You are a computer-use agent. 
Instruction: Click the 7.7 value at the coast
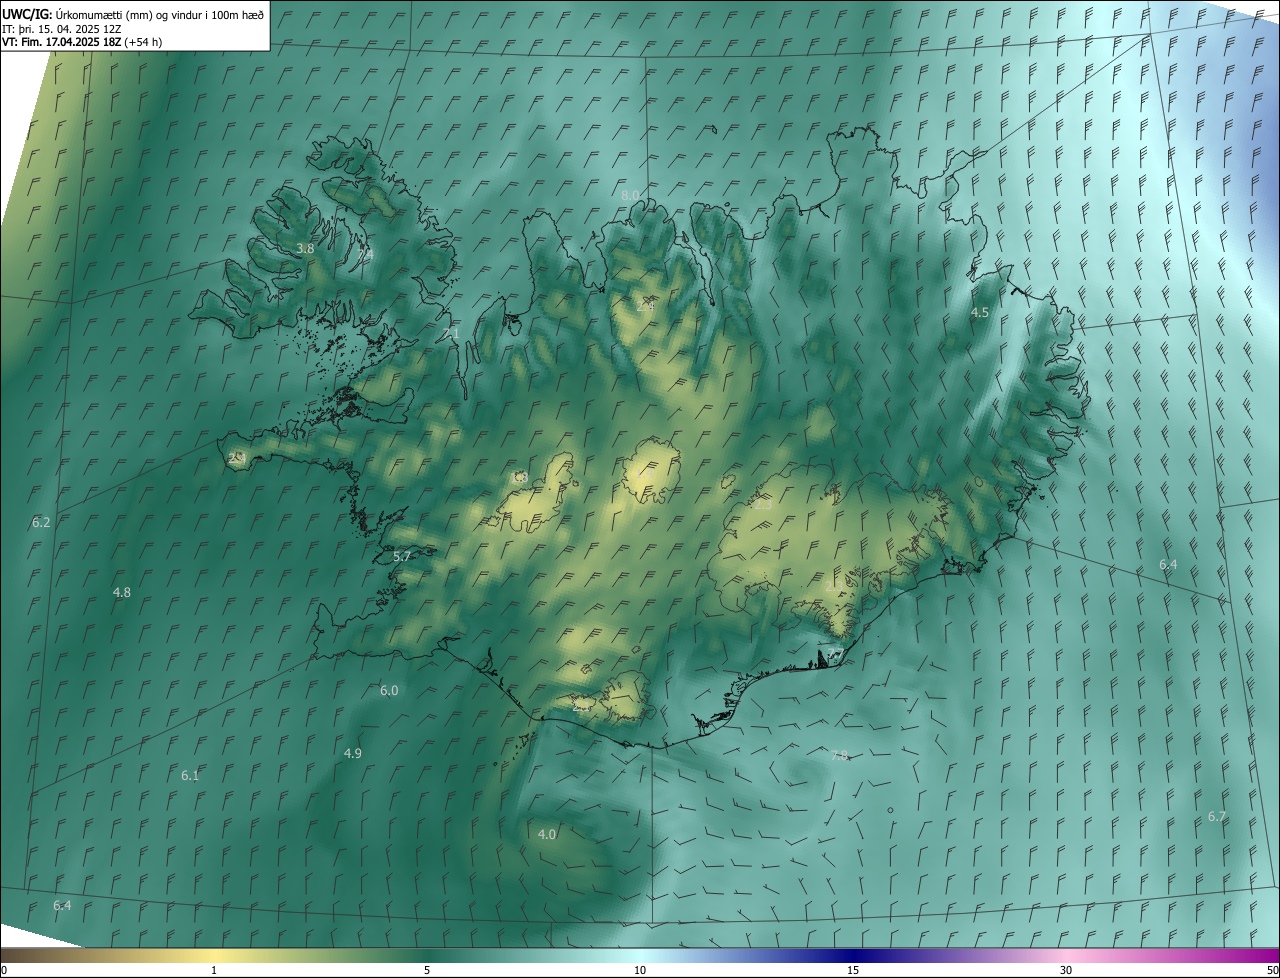tap(834, 654)
